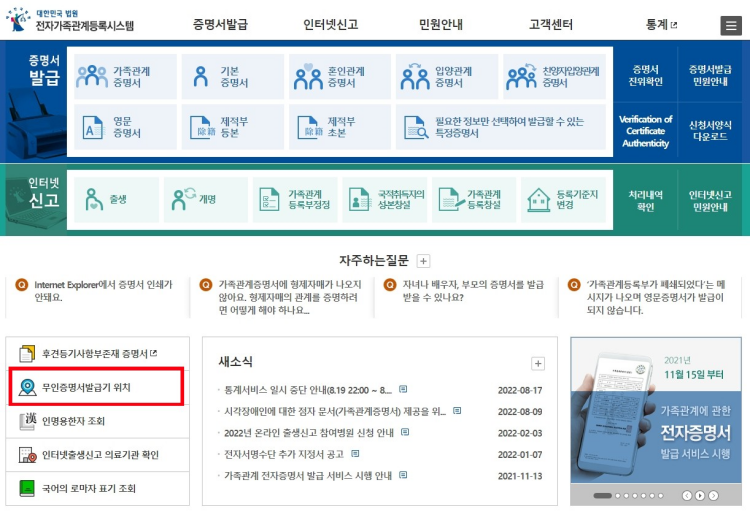Open the 통계 external link menu

661,24
